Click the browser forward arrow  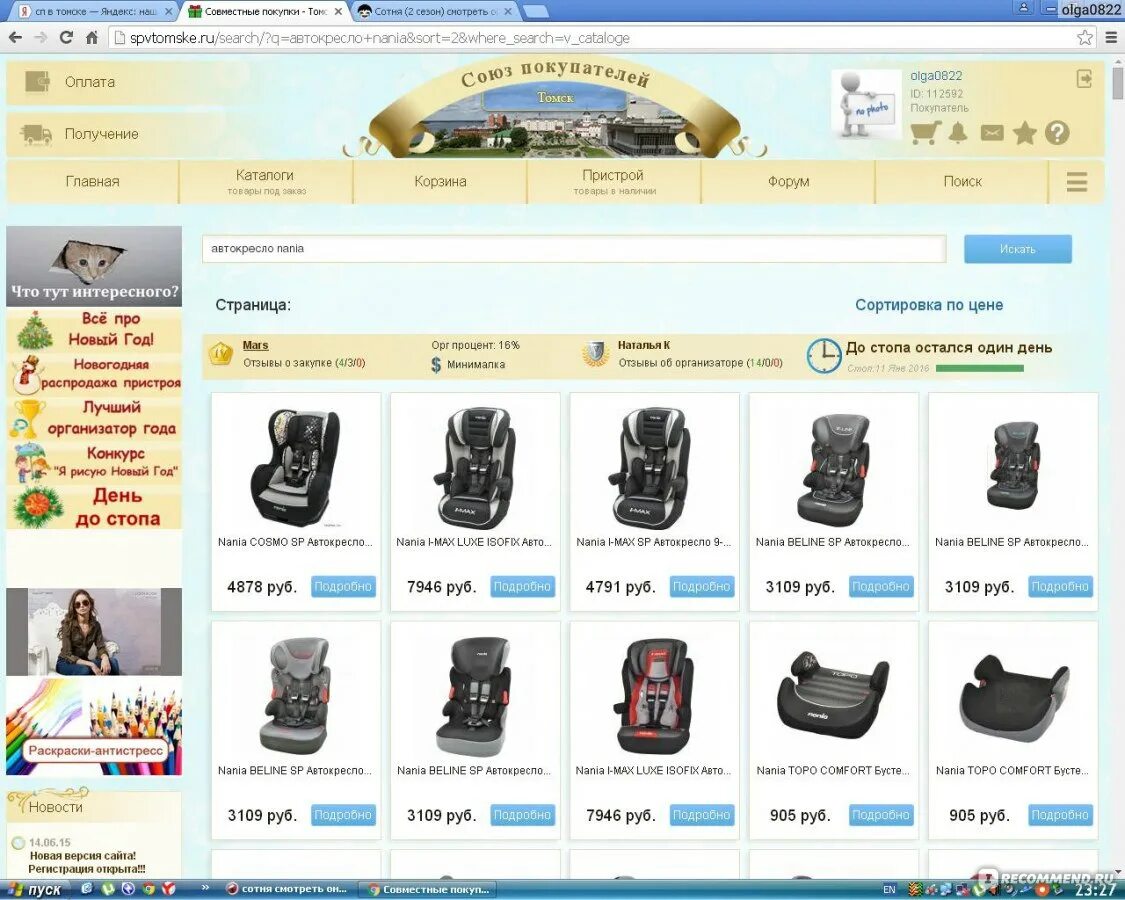pos(41,37)
